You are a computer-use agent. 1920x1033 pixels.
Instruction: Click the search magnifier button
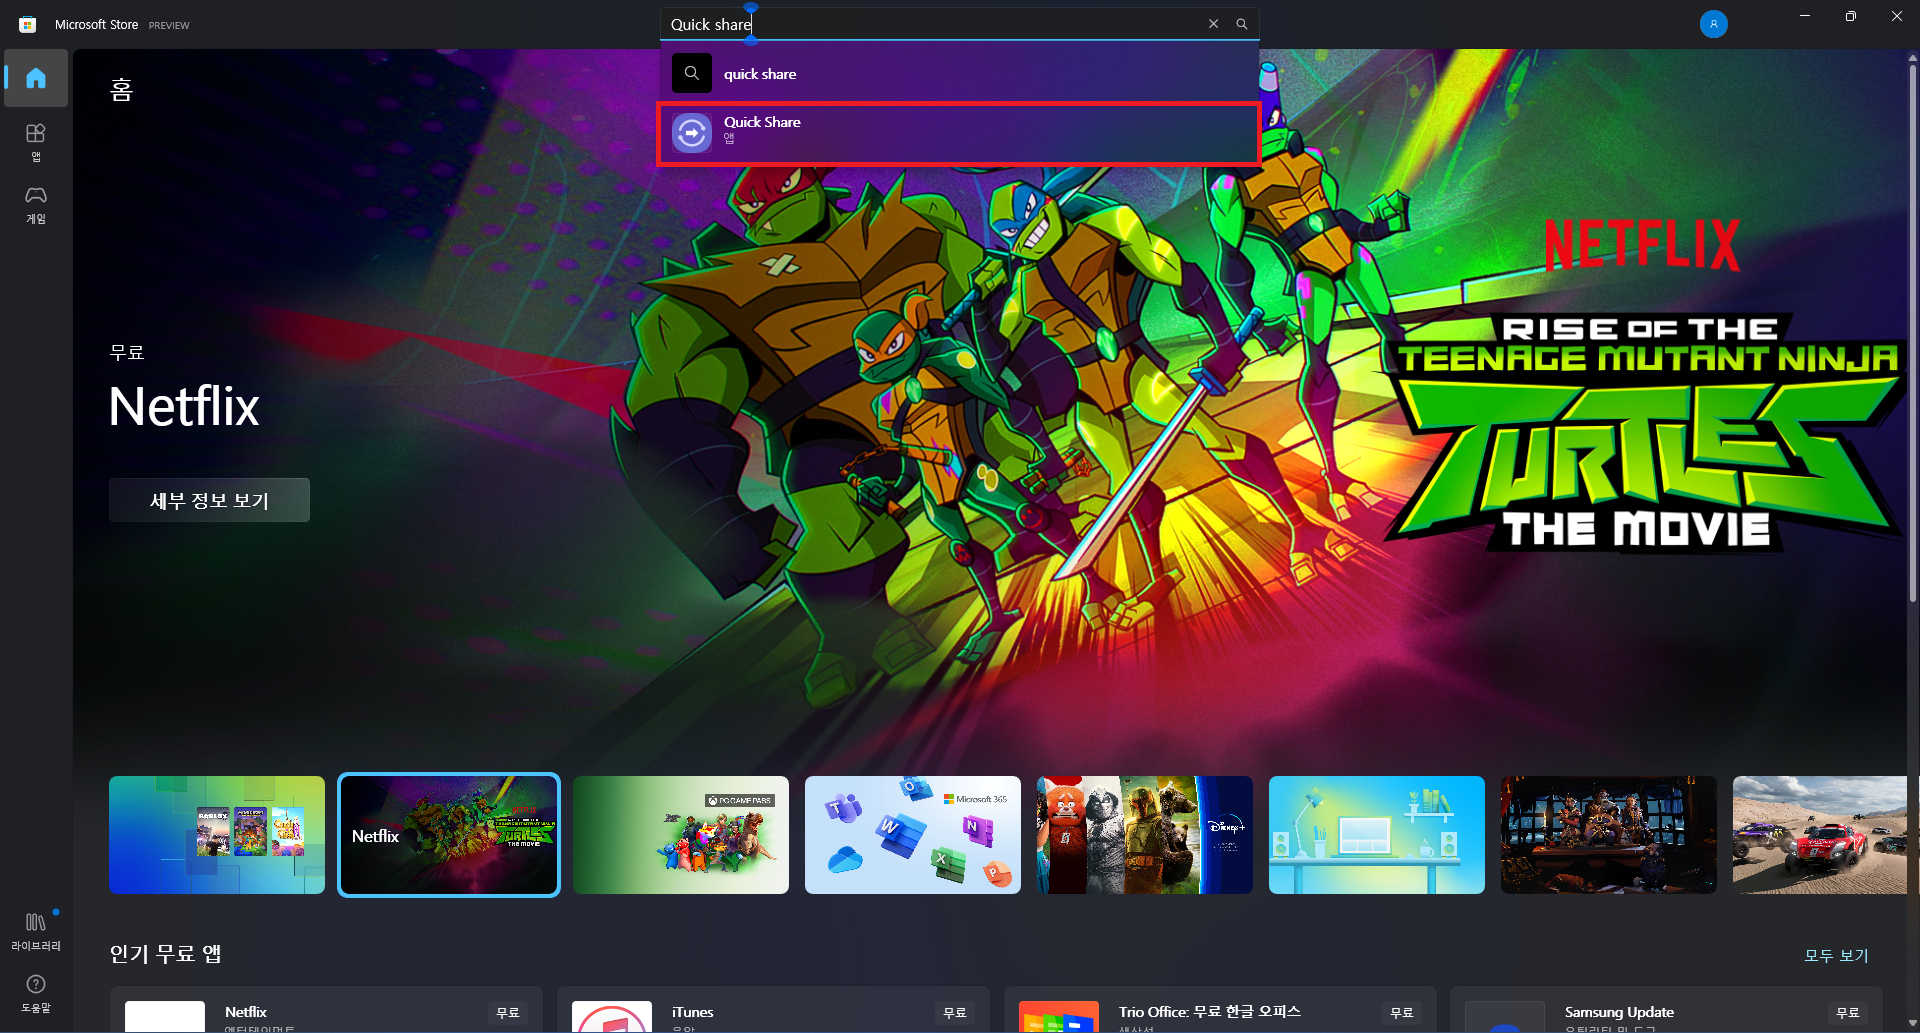(x=1242, y=24)
